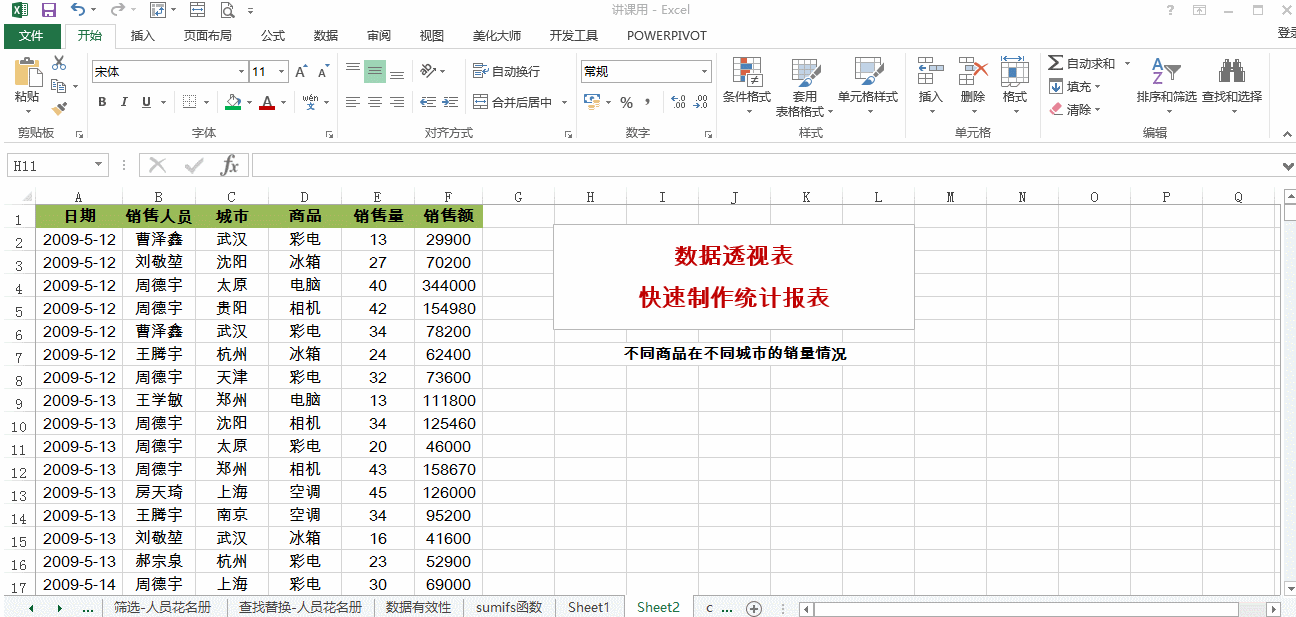Viewport: 1296px width, 617px height.
Task: Open the sumifs函数 worksheet tab
Action: 509,608
